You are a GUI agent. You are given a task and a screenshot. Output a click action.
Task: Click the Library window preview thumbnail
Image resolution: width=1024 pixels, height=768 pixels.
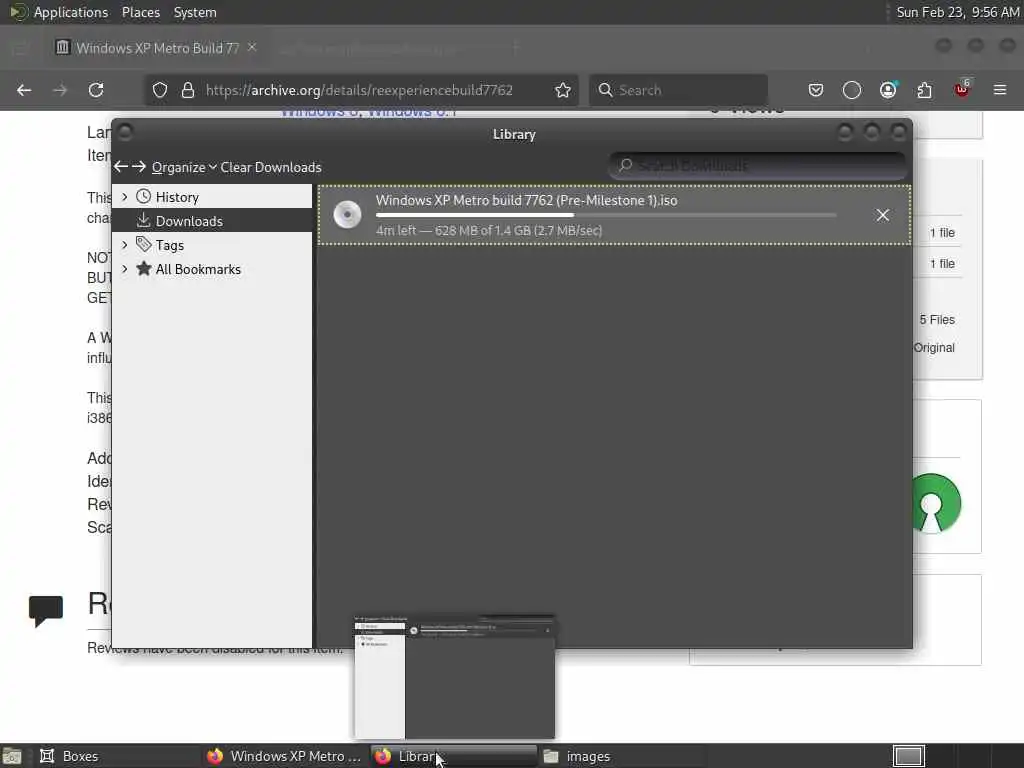tap(455, 677)
